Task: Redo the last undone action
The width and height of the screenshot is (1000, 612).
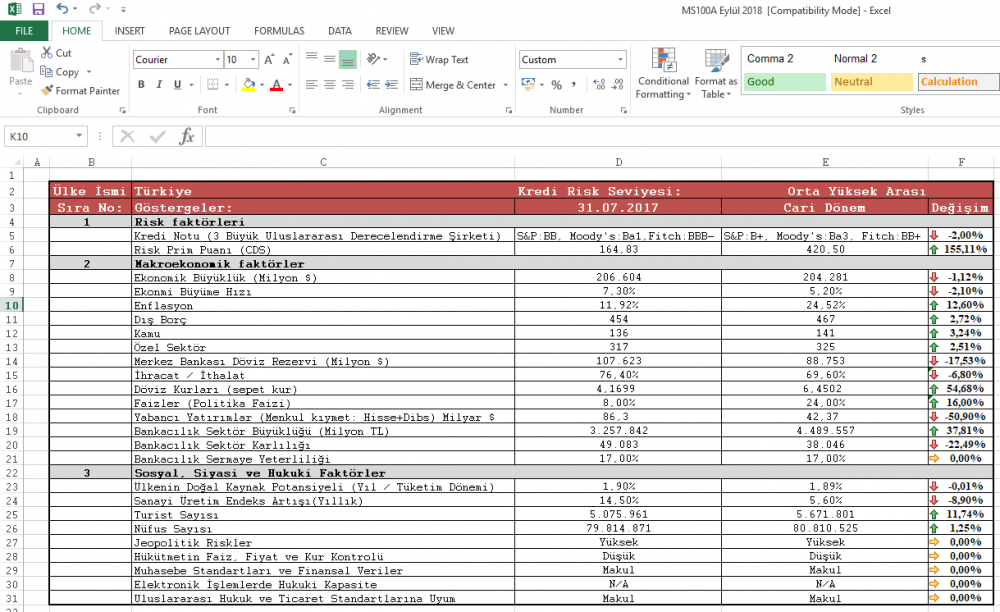Action: click(x=94, y=9)
